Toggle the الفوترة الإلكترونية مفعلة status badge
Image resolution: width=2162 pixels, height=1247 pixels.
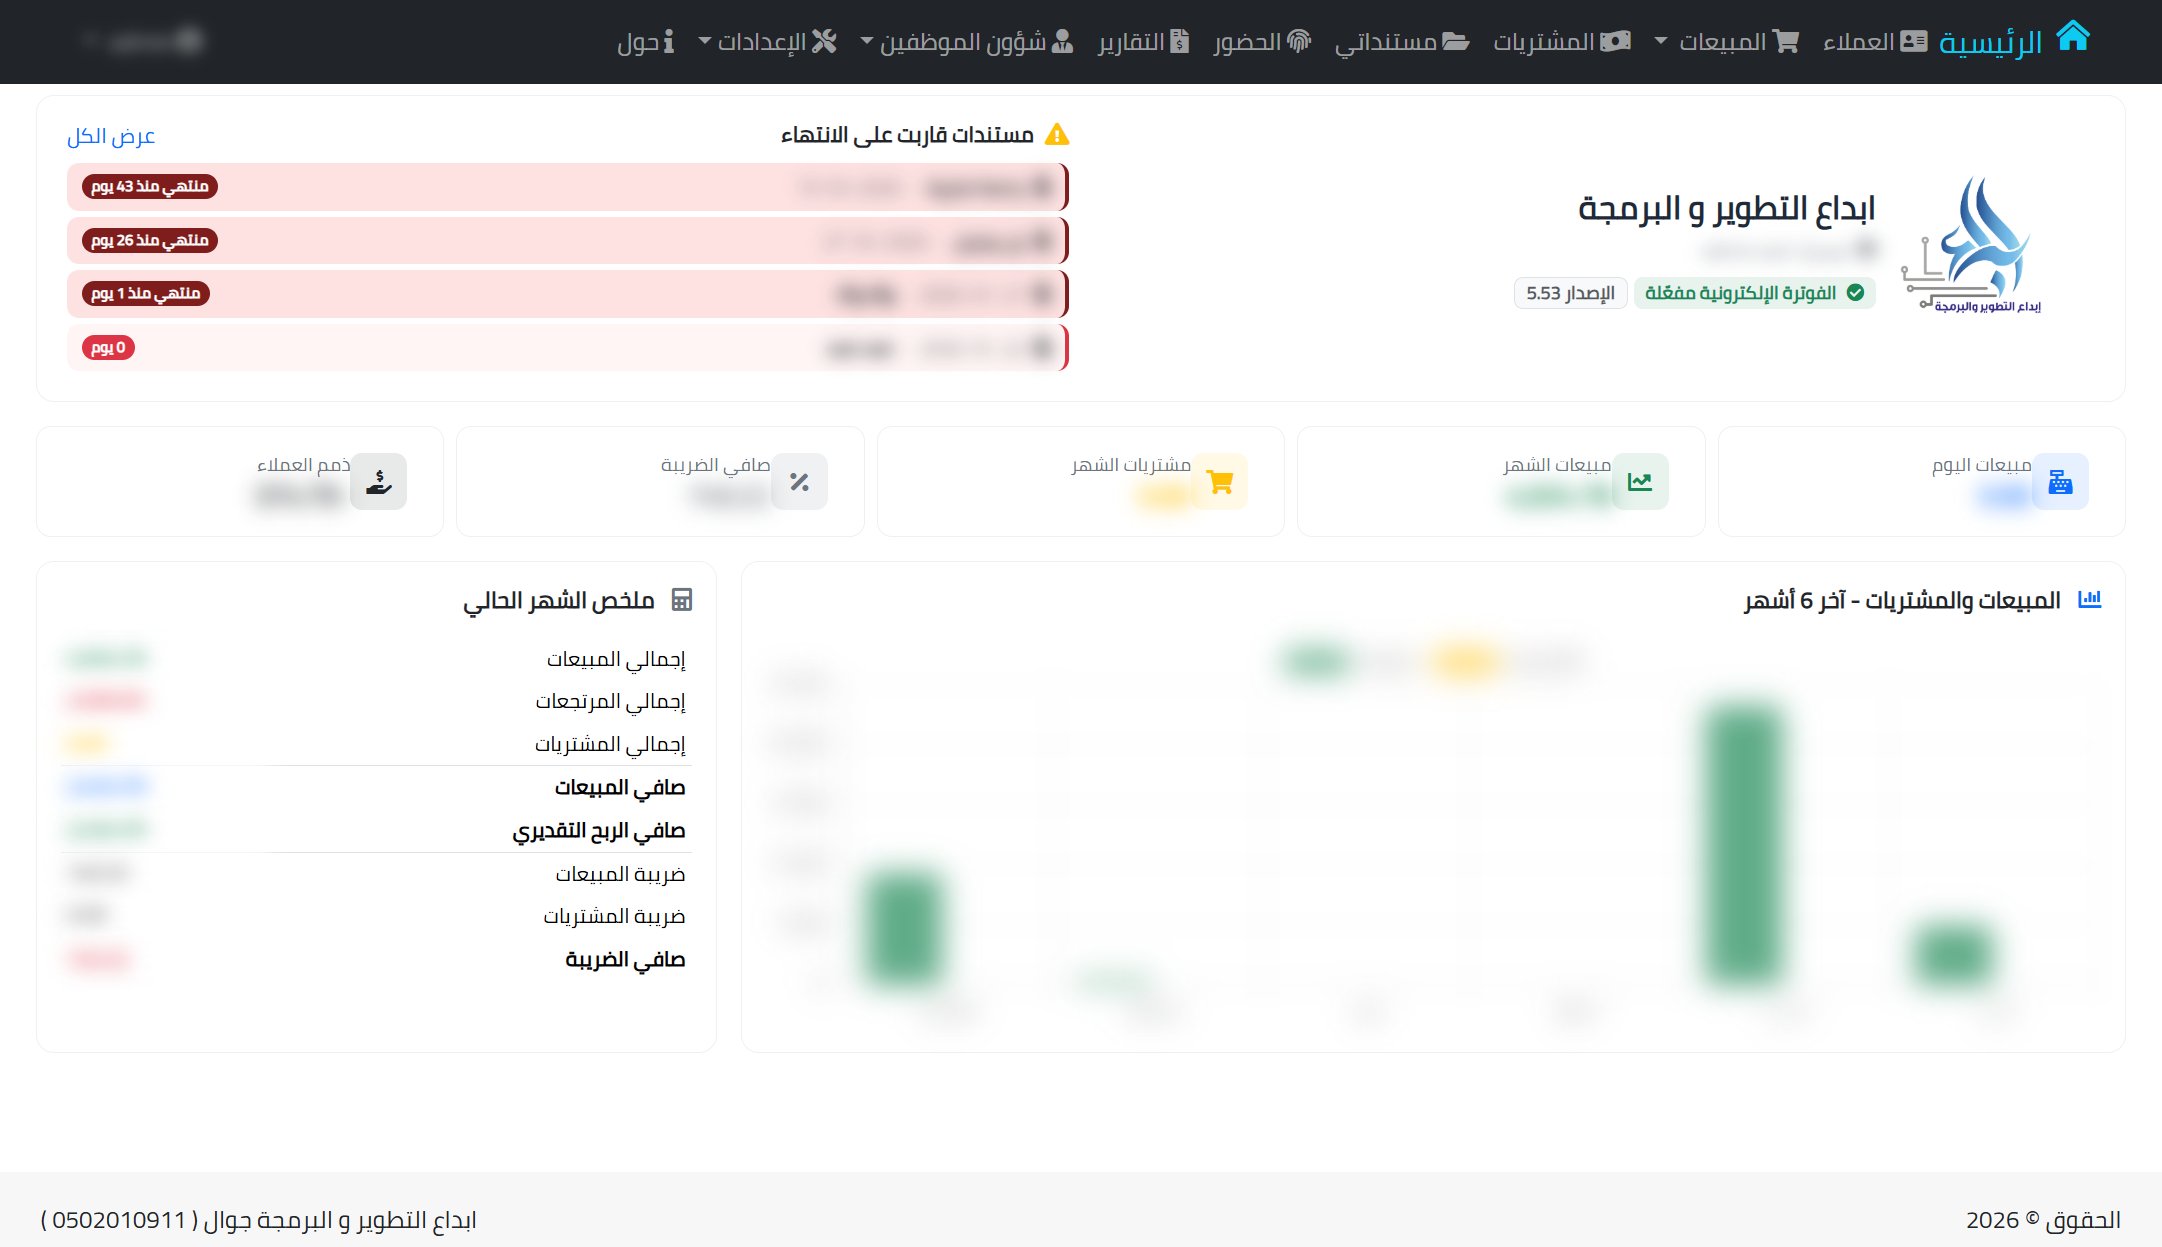(x=1754, y=293)
